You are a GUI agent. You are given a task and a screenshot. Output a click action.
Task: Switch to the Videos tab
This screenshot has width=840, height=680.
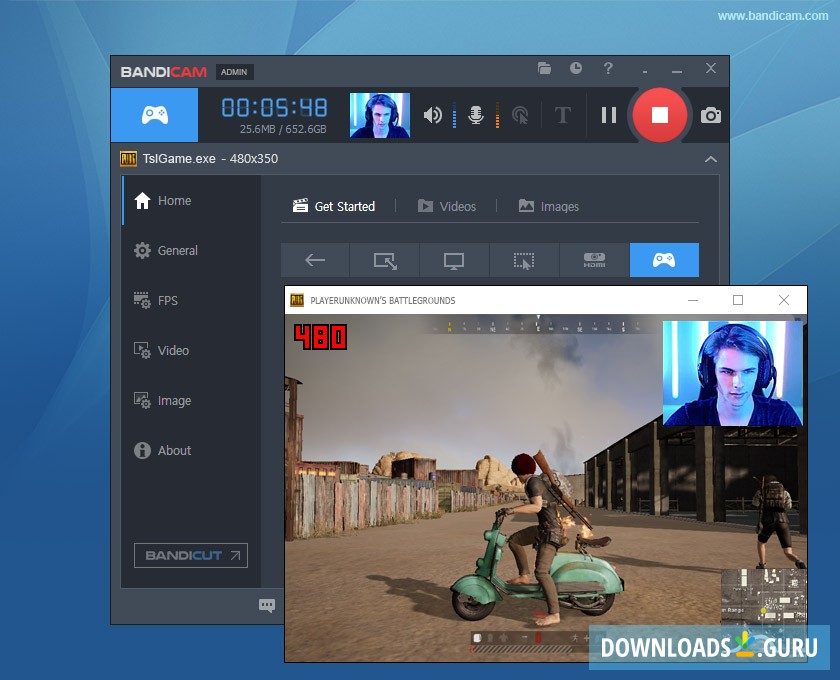447,206
